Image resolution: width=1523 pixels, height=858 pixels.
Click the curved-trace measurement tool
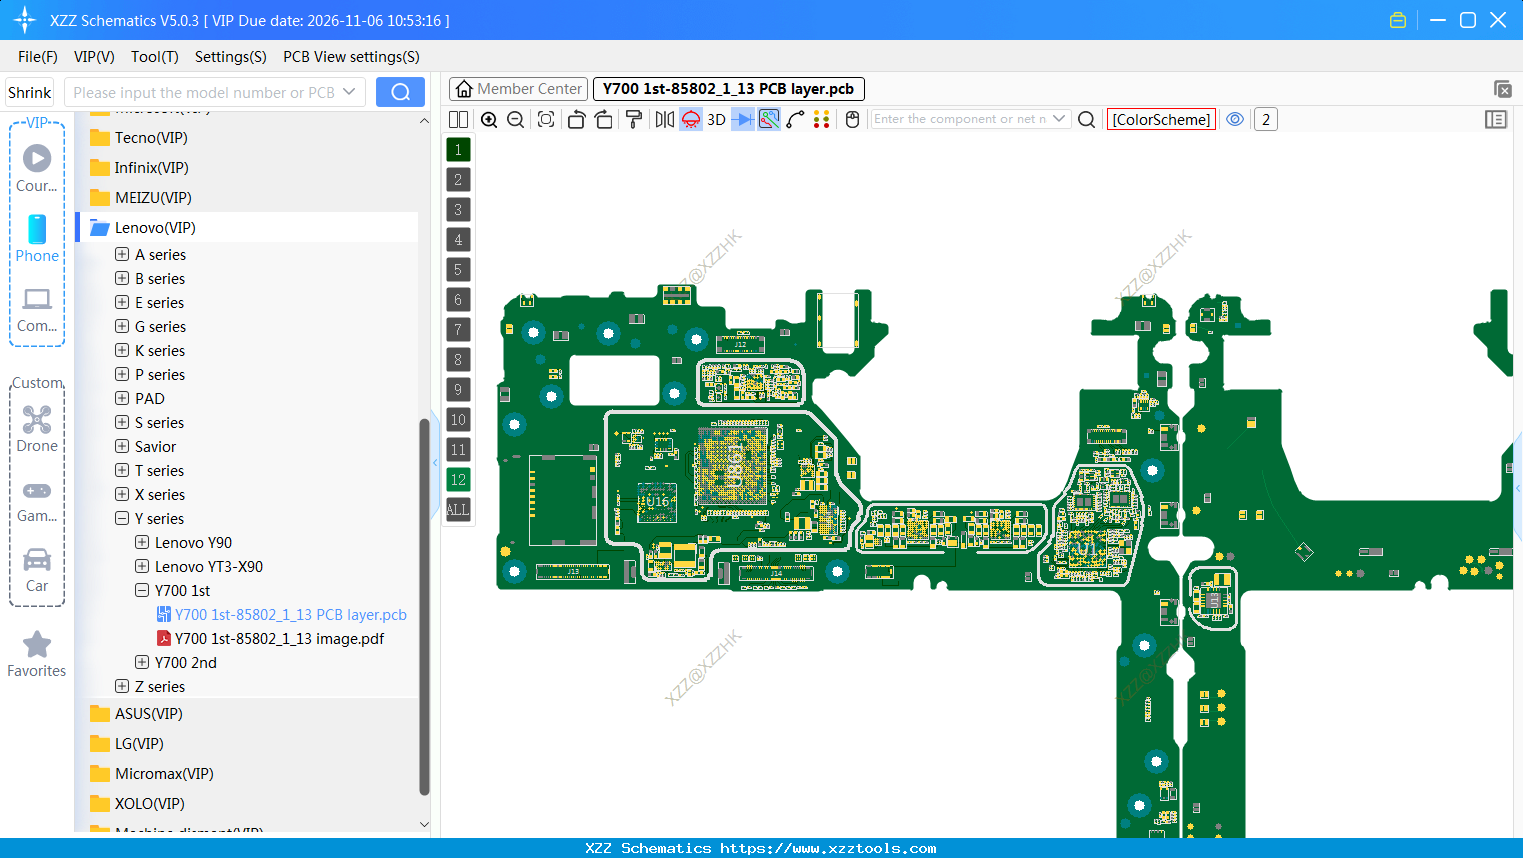pyautogui.click(x=794, y=119)
